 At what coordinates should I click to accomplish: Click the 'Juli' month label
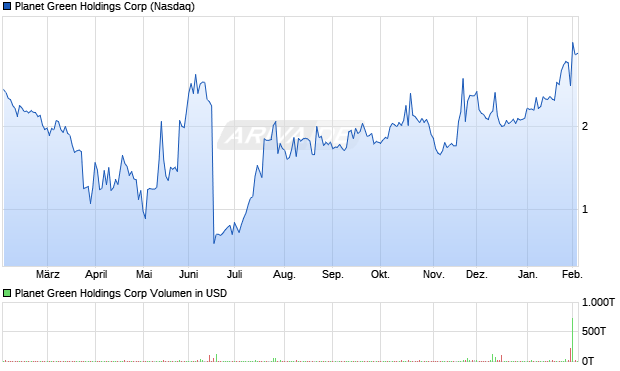pyautogui.click(x=234, y=274)
